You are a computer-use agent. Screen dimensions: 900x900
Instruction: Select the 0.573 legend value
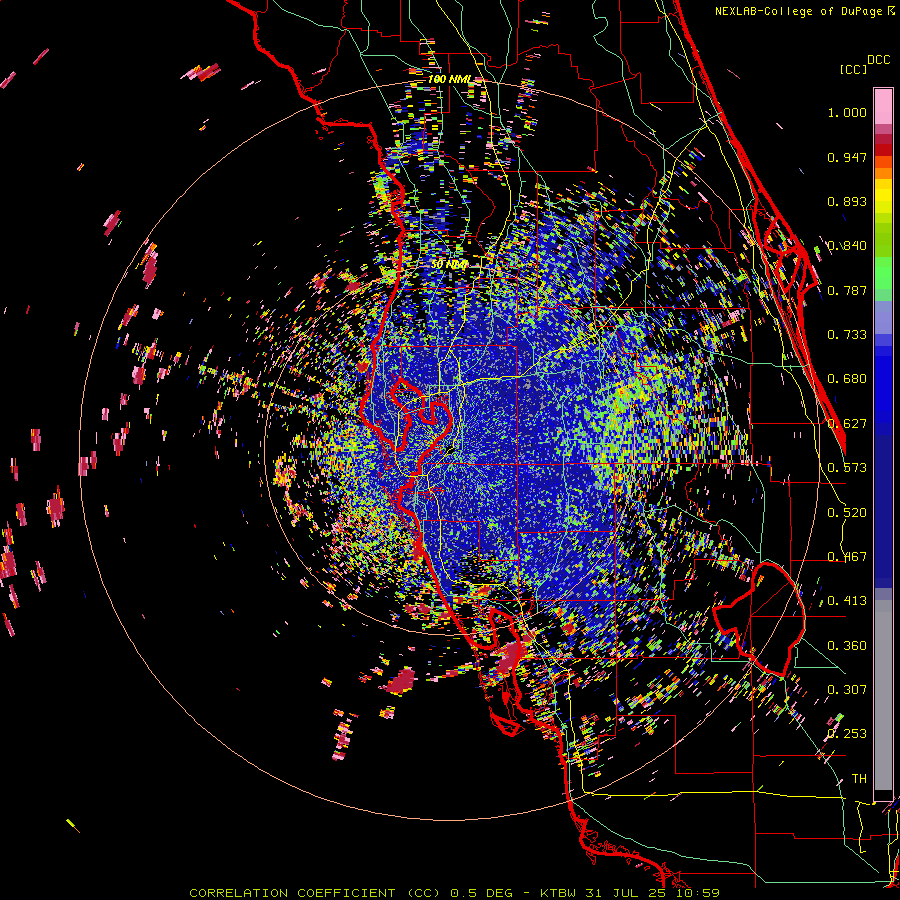pyautogui.click(x=847, y=468)
